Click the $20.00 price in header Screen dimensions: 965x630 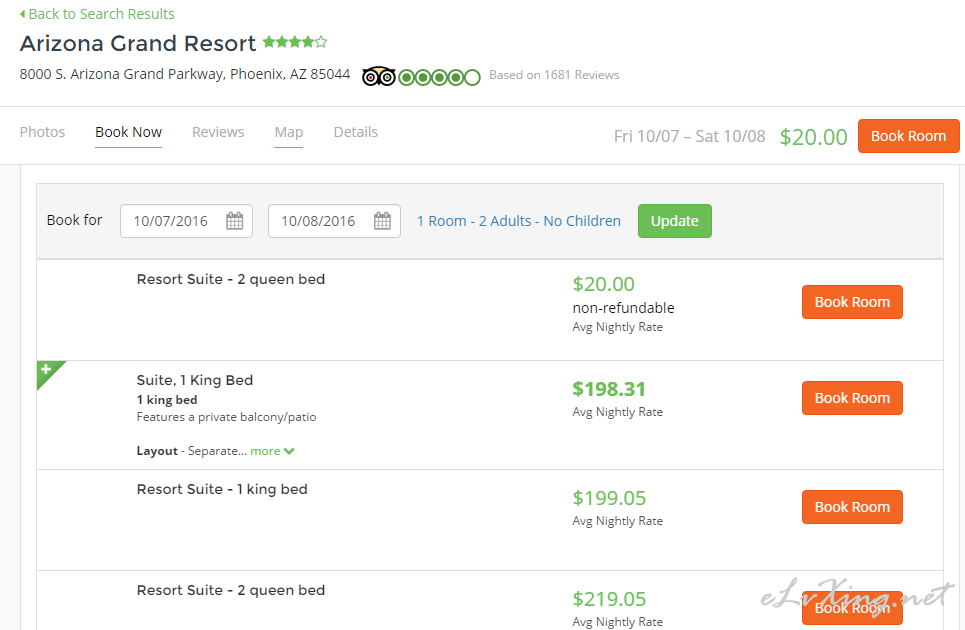814,137
